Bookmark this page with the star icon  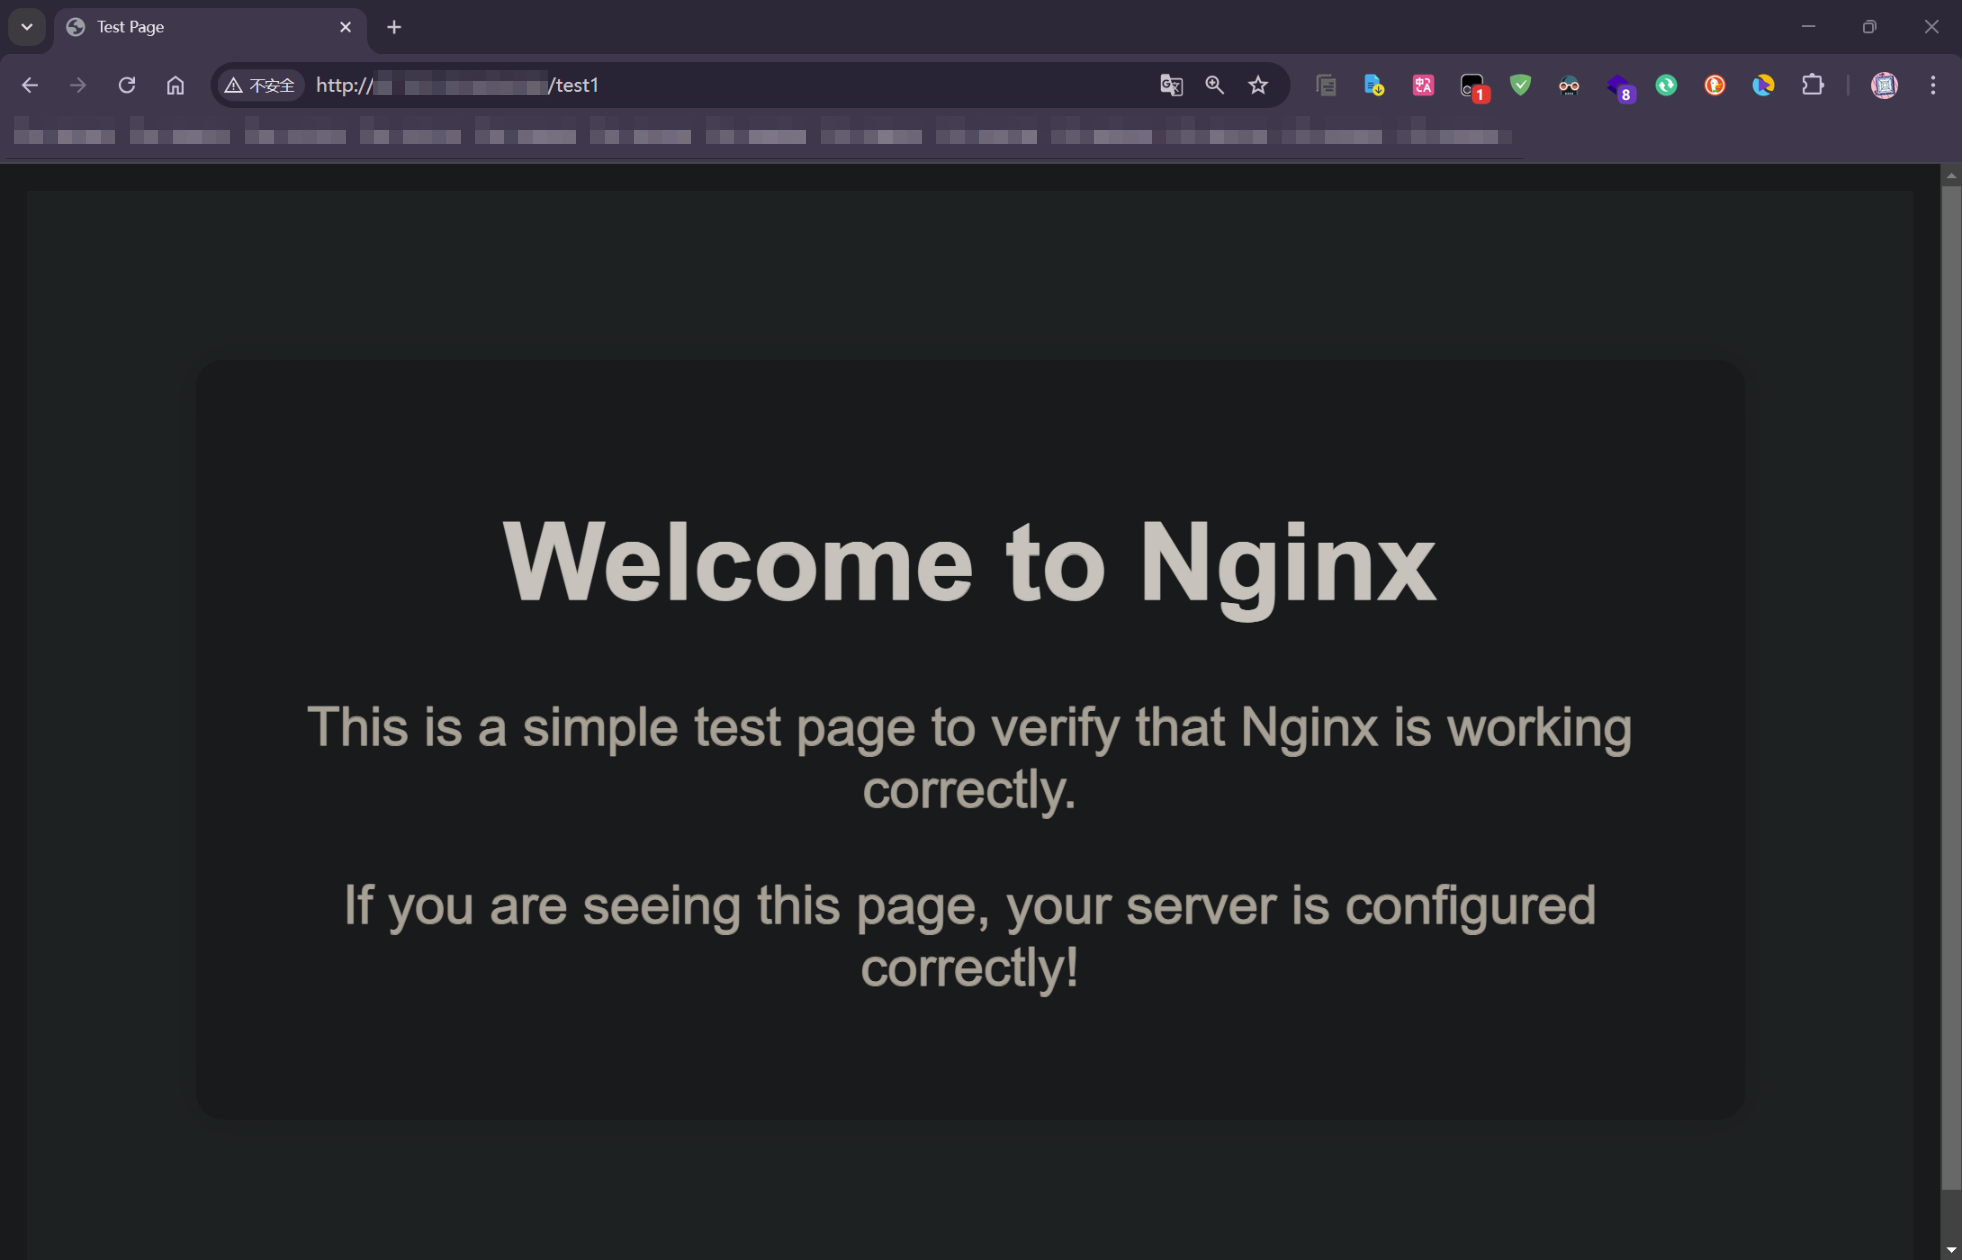click(1258, 85)
